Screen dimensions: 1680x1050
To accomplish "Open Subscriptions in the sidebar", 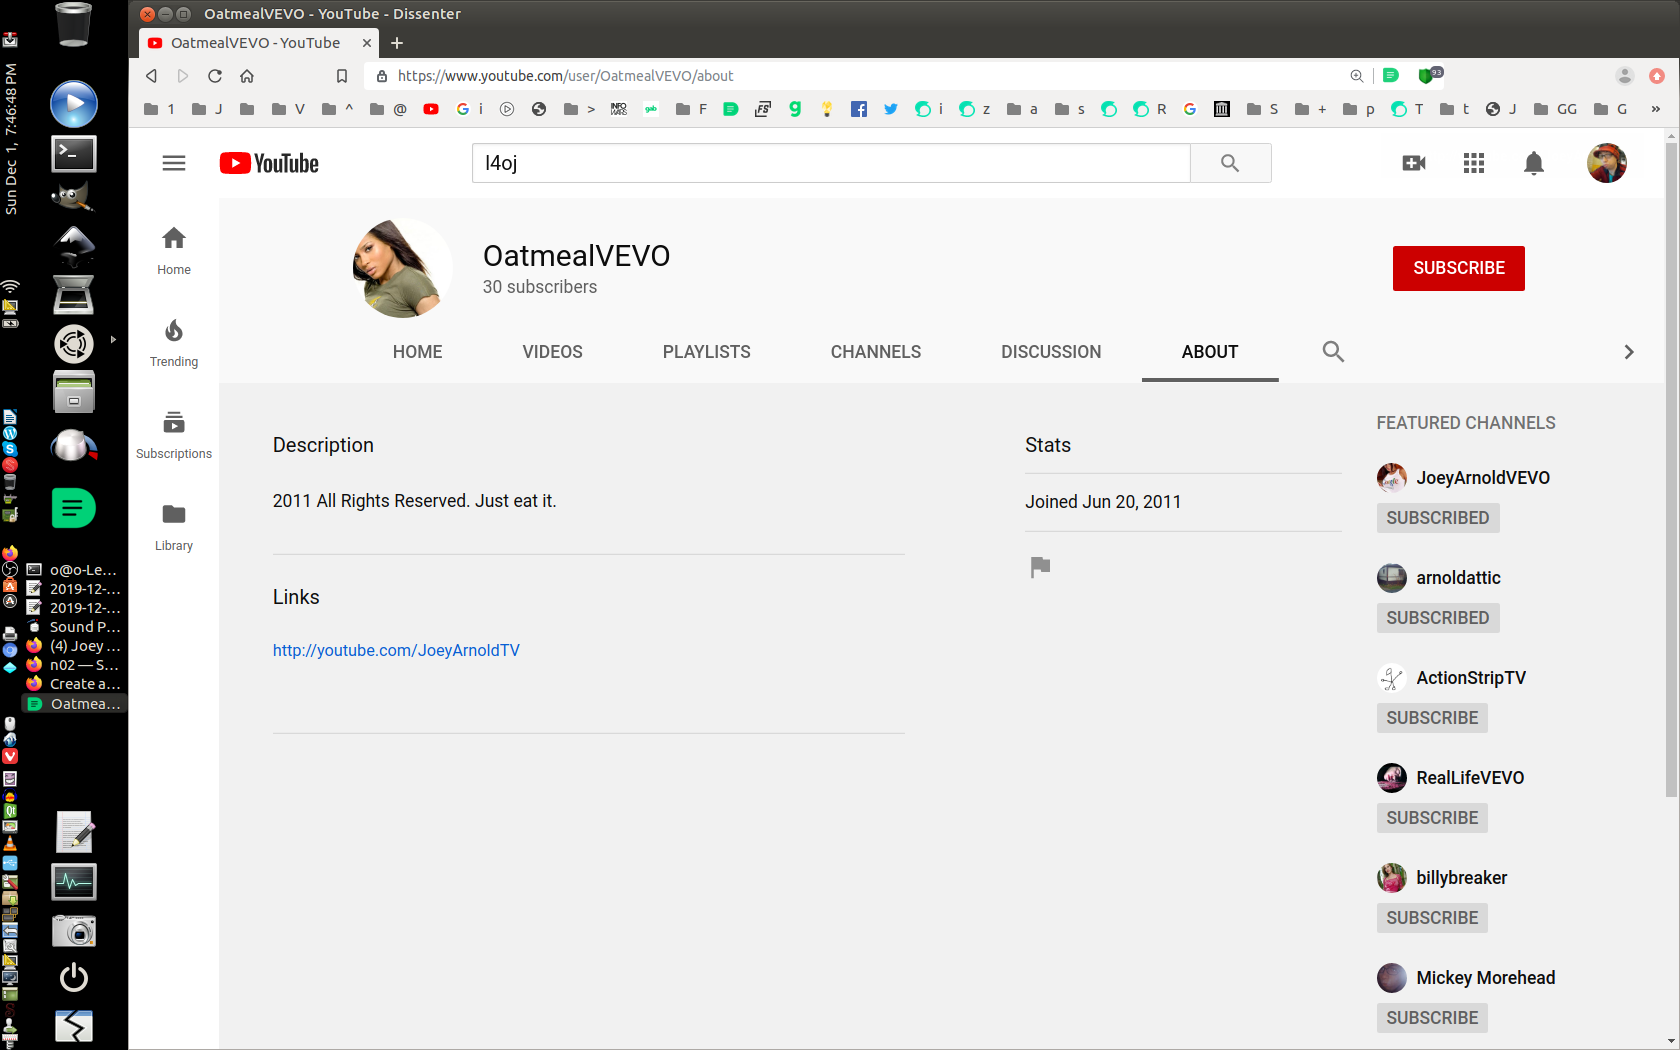I will point(174,434).
